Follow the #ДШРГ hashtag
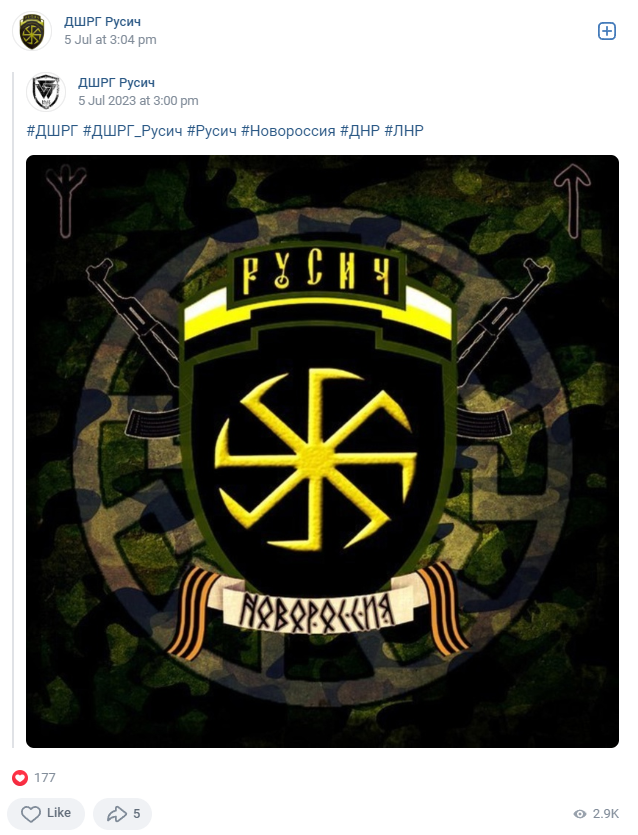This screenshot has width=638, height=835. coord(52,130)
